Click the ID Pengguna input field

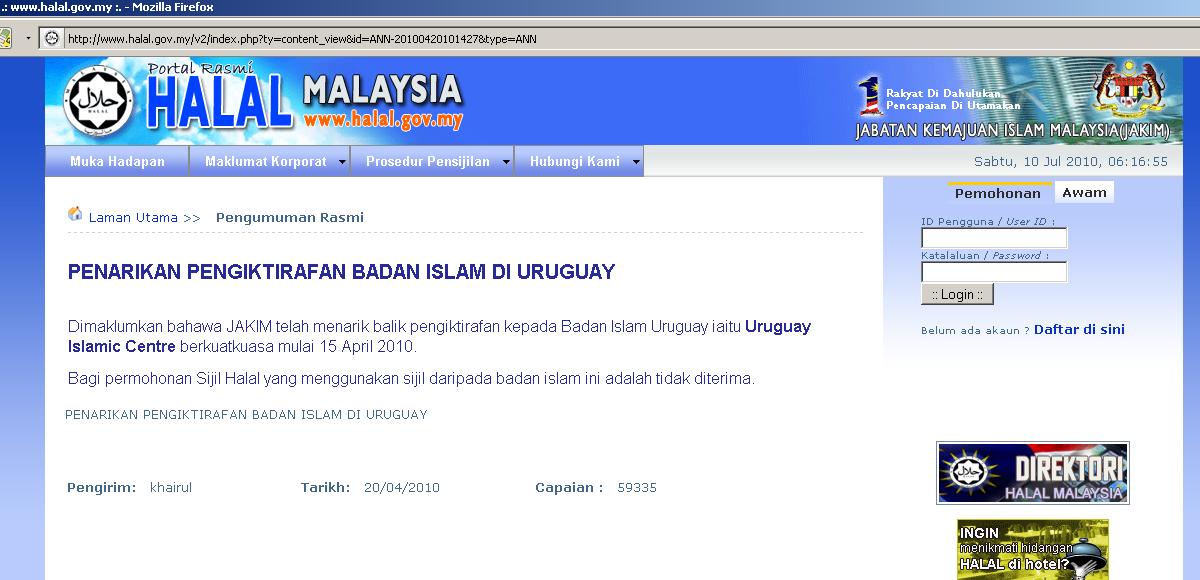pyautogui.click(x=994, y=238)
